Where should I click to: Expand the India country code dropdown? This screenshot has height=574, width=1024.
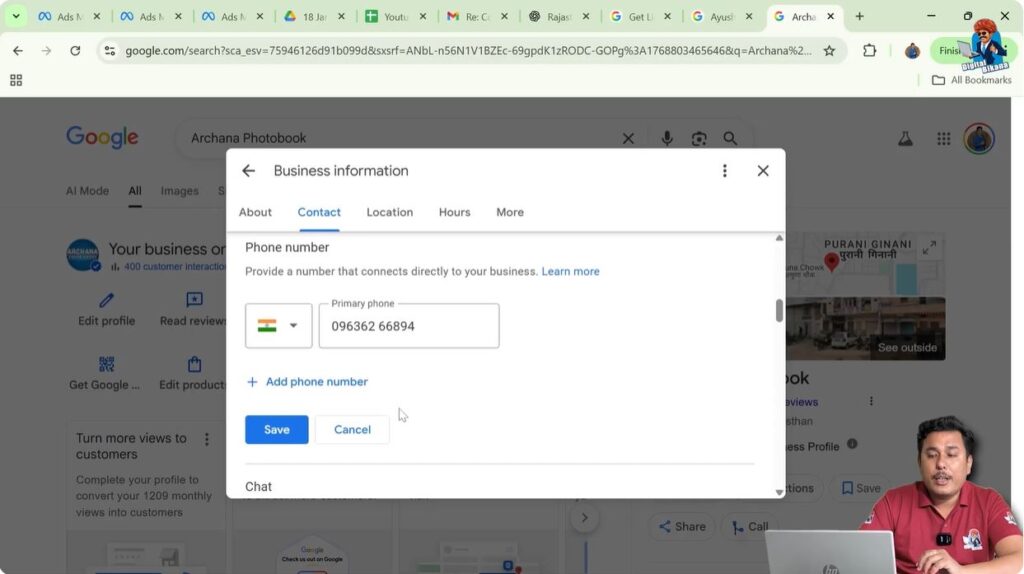click(278, 326)
